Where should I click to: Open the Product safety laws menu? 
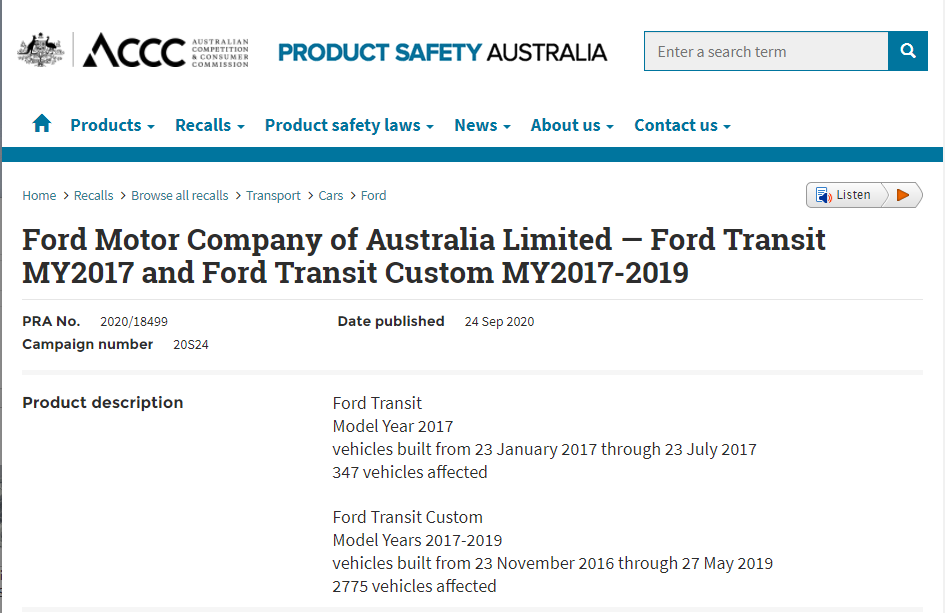pyautogui.click(x=348, y=125)
